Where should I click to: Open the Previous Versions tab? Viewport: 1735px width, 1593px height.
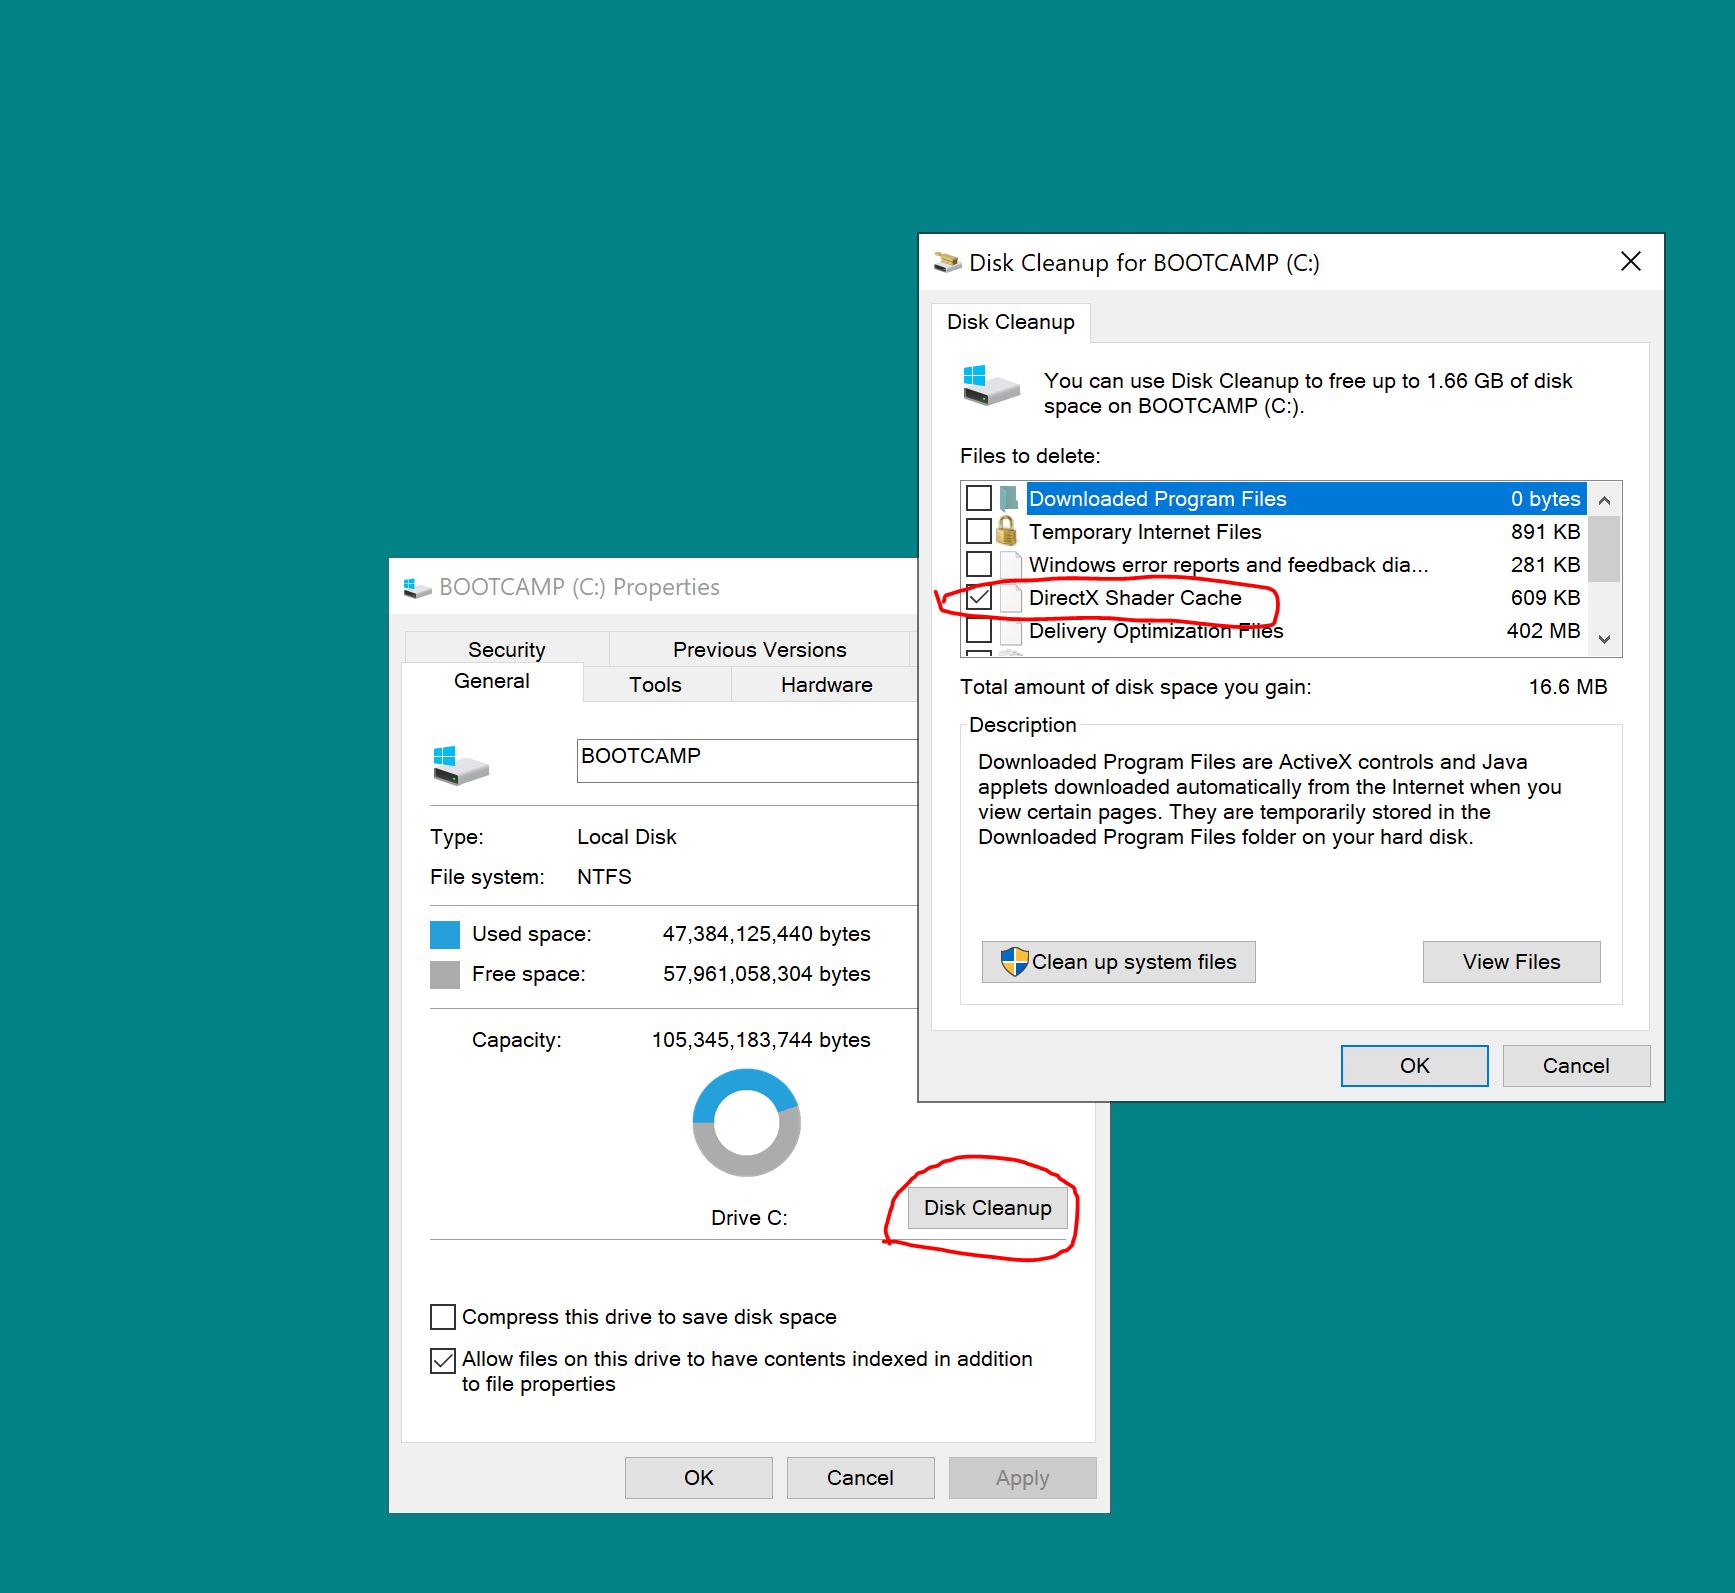(x=759, y=650)
